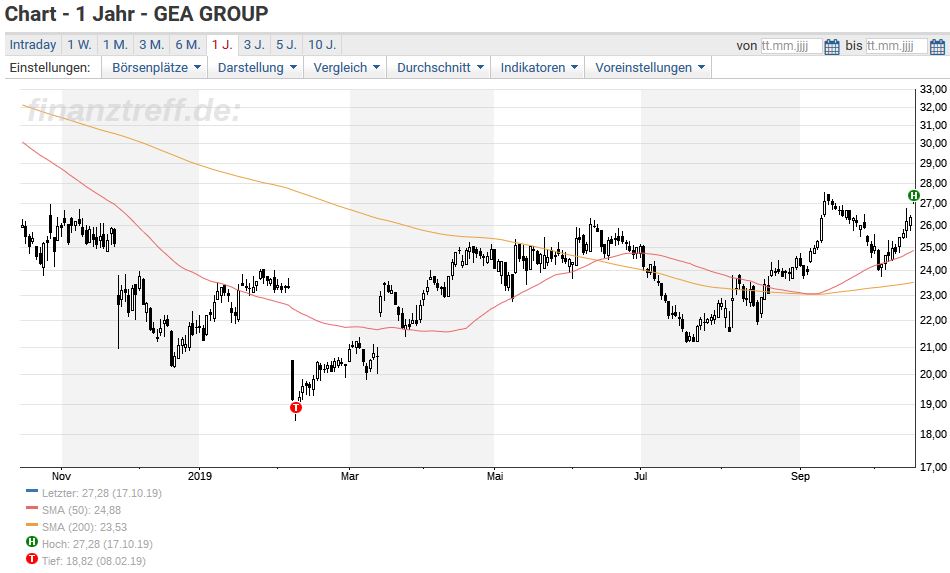The image size is (950, 573).
Task: Click the orange SMA (200) color swatch
Action: [x=32, y=525]
